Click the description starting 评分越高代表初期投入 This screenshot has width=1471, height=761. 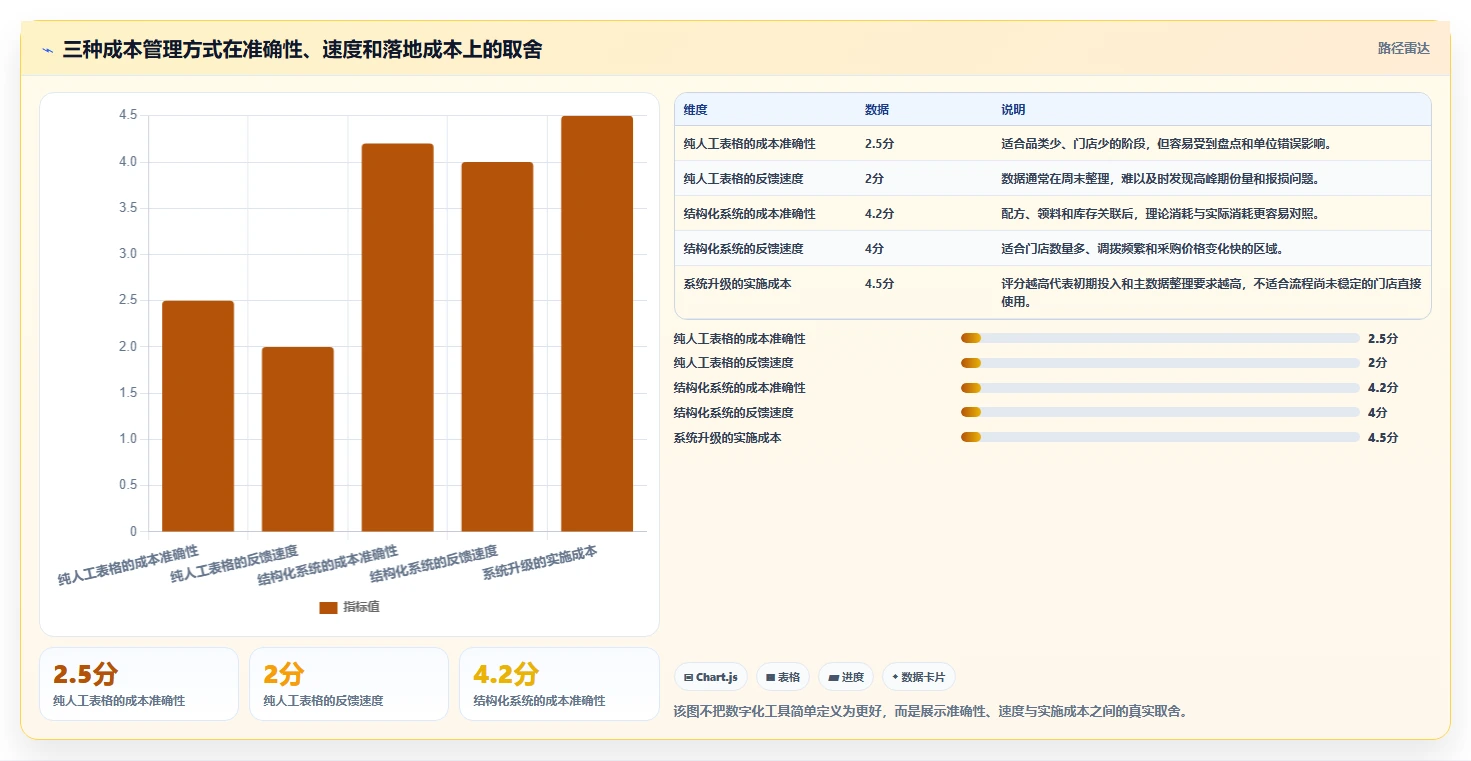[x=1211, y=292]
